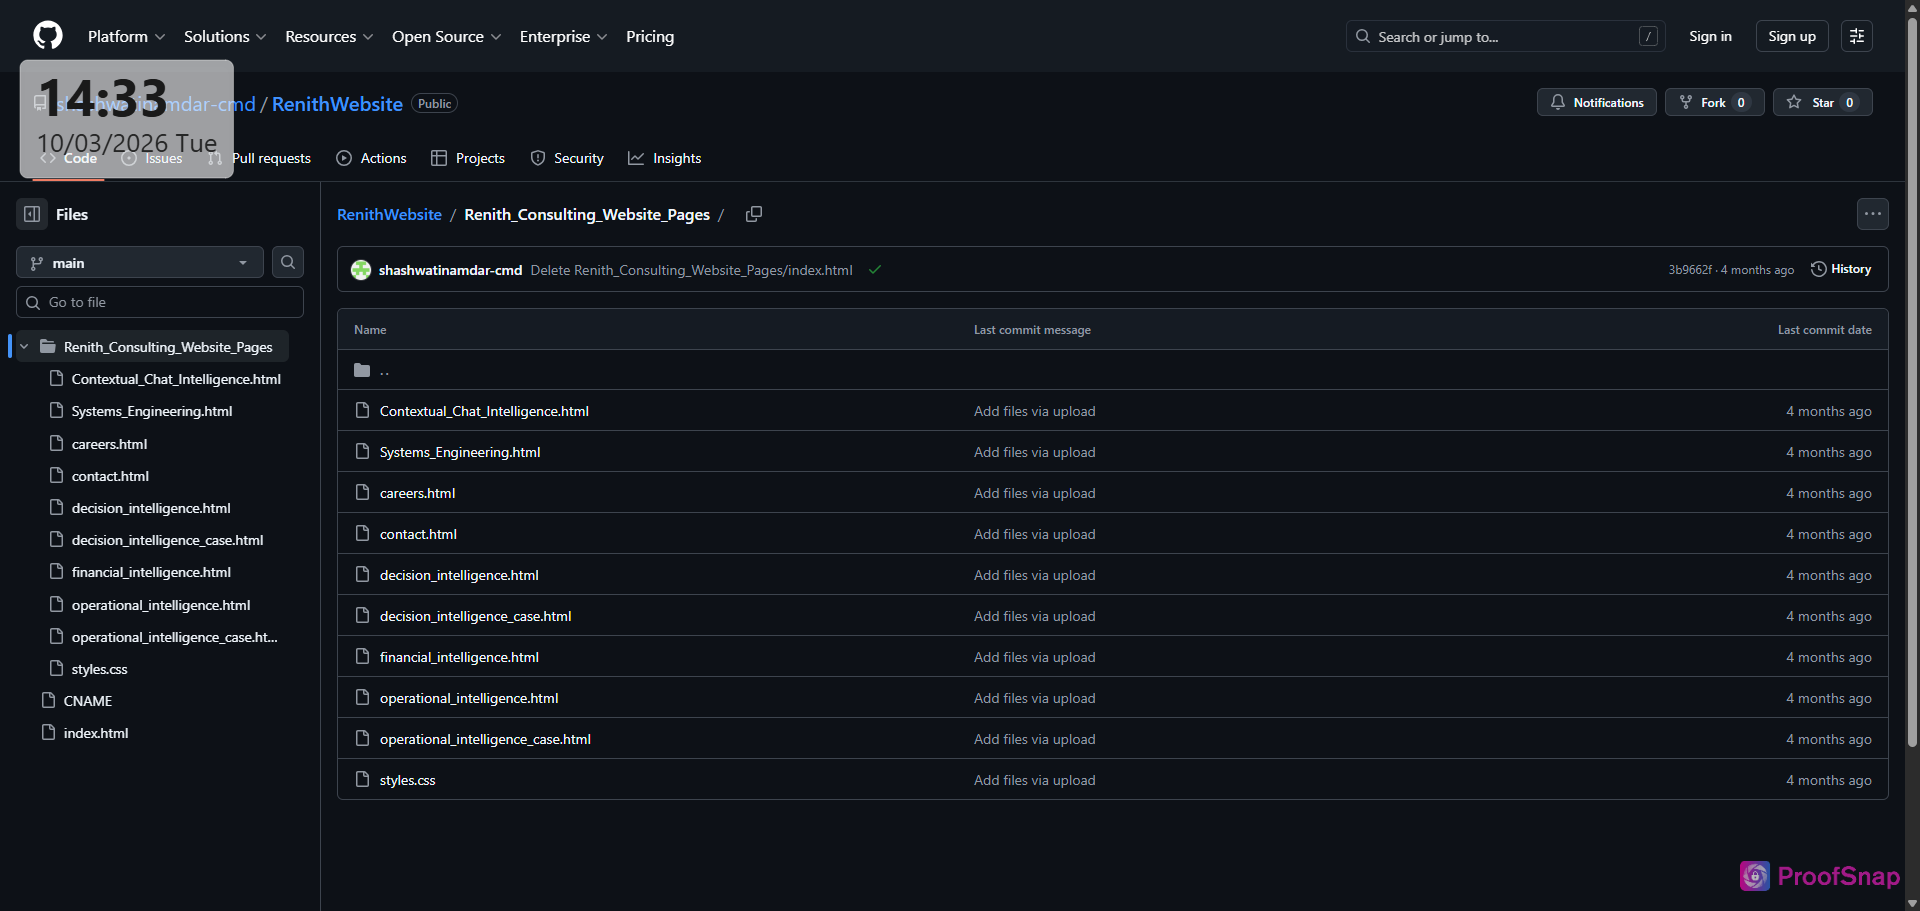Open the Pricing page
Image resolution: width=1920 pixels, height=911 pixels.
point(650,36)
